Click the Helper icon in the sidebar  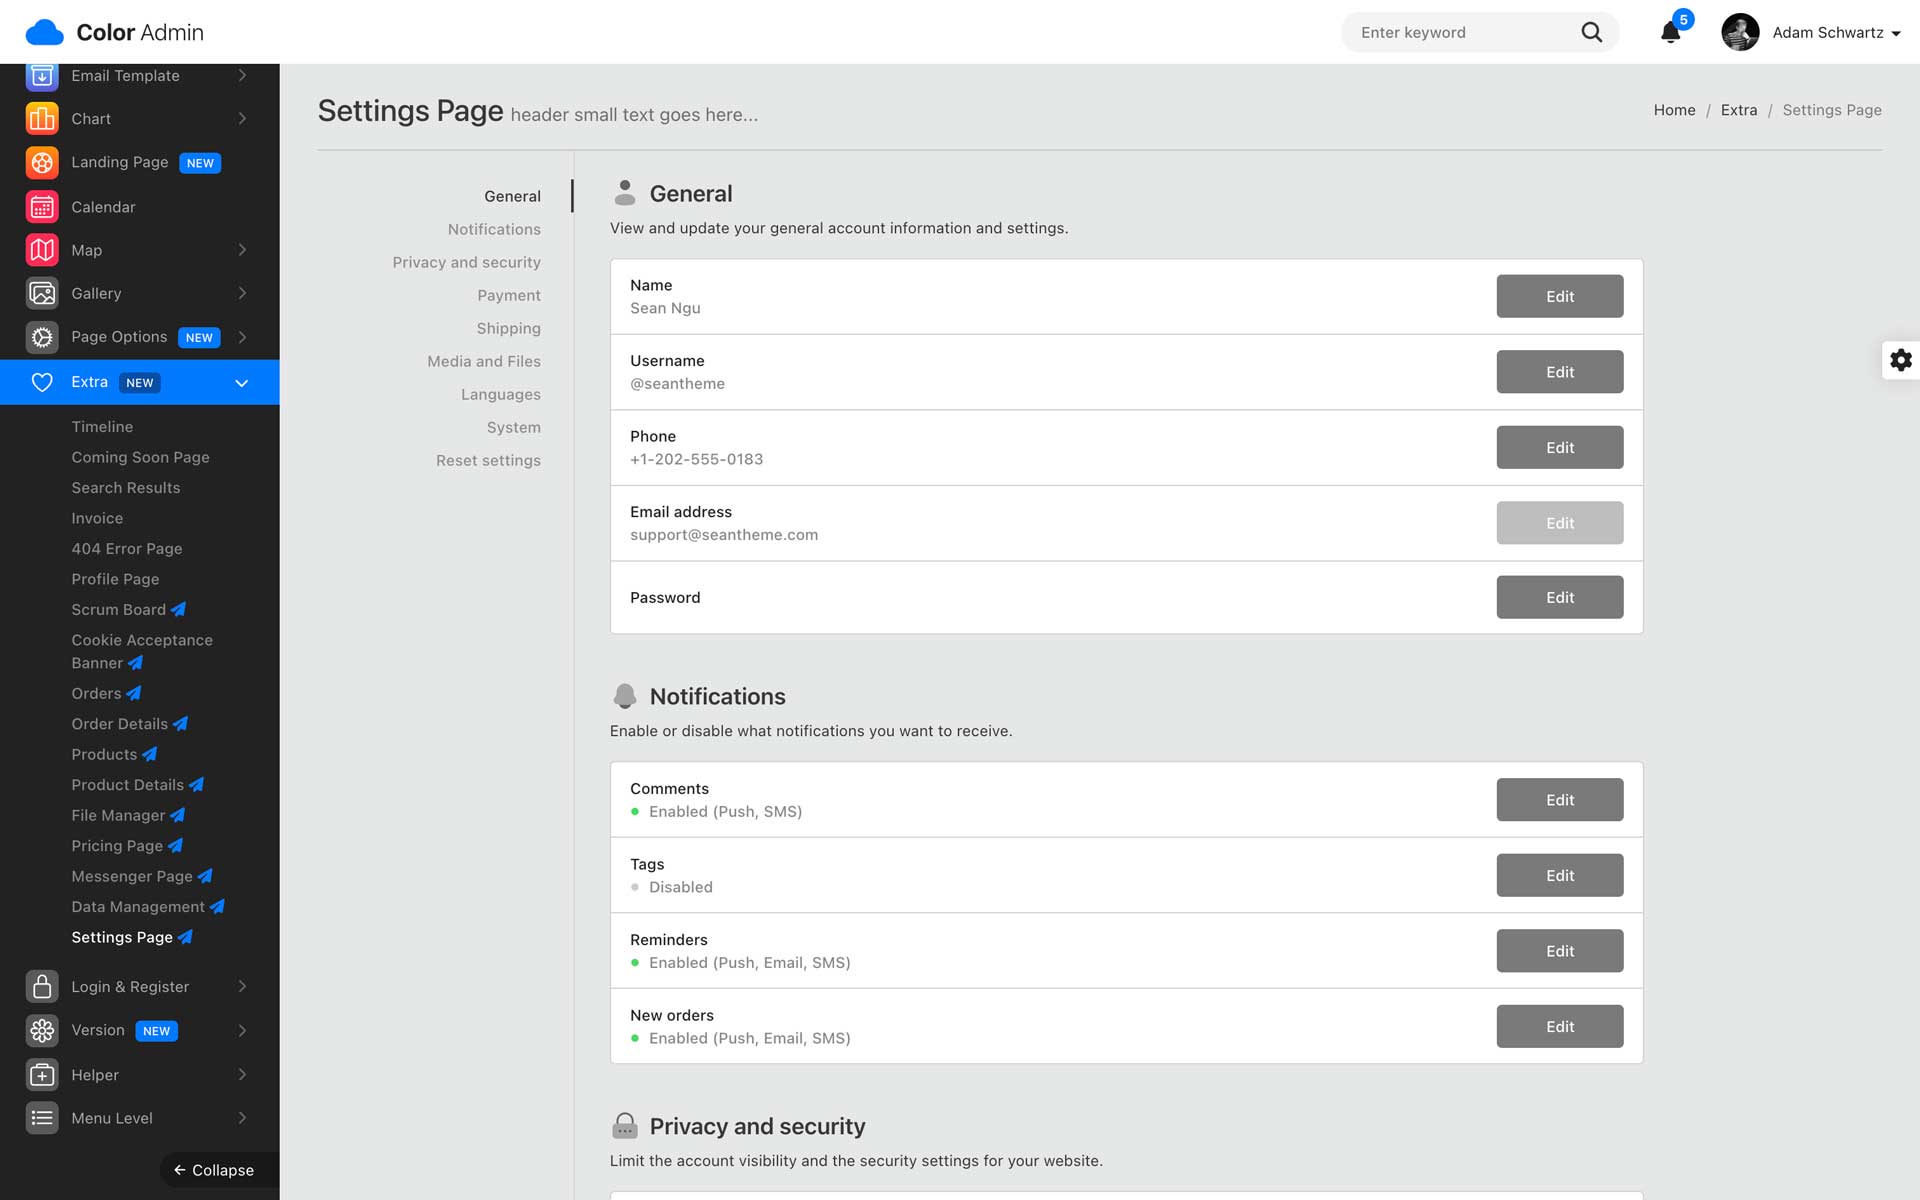tap(42, 1075)
